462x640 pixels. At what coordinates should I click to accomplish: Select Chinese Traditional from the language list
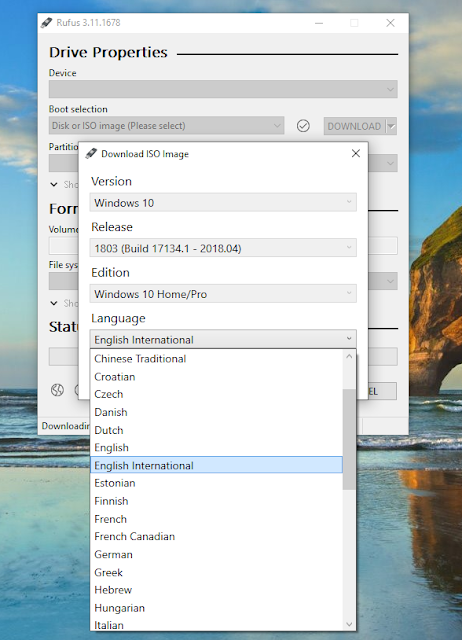(216, 359)
